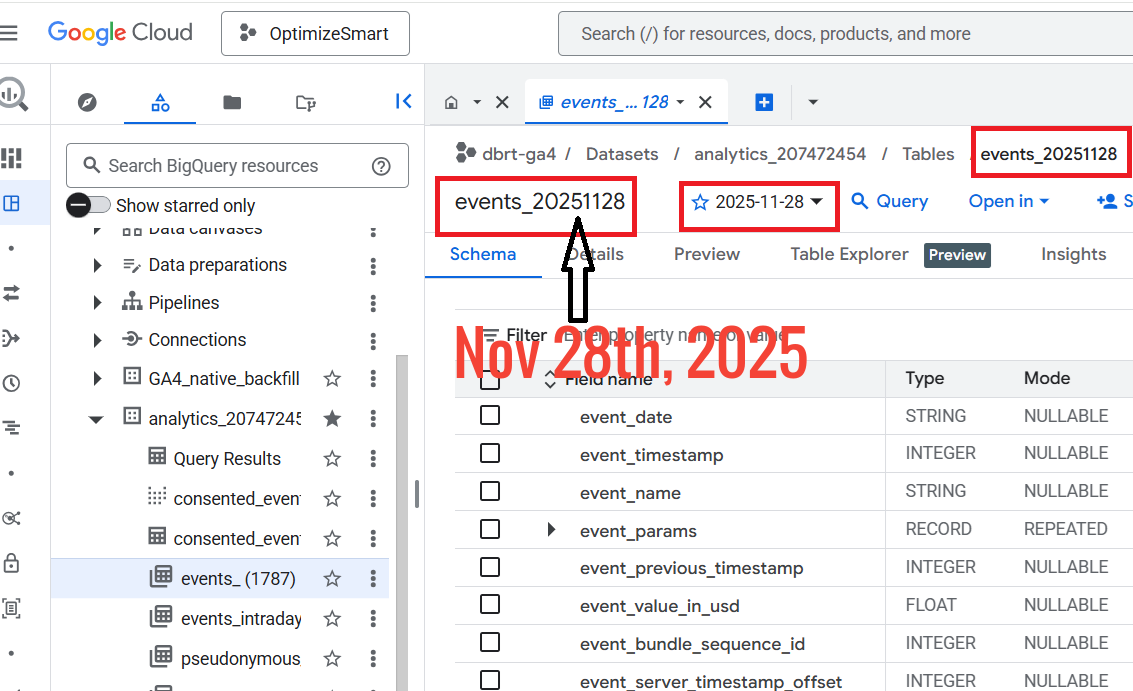Image resolution: width=1133 pixels, height=691 pixels.
Task: Click help icon in search resources box
Action: 381,166
